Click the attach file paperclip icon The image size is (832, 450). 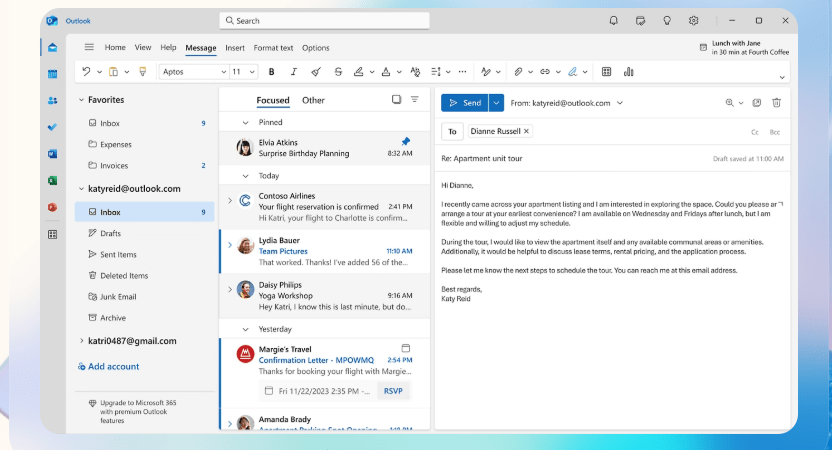[x=518, y=72]
